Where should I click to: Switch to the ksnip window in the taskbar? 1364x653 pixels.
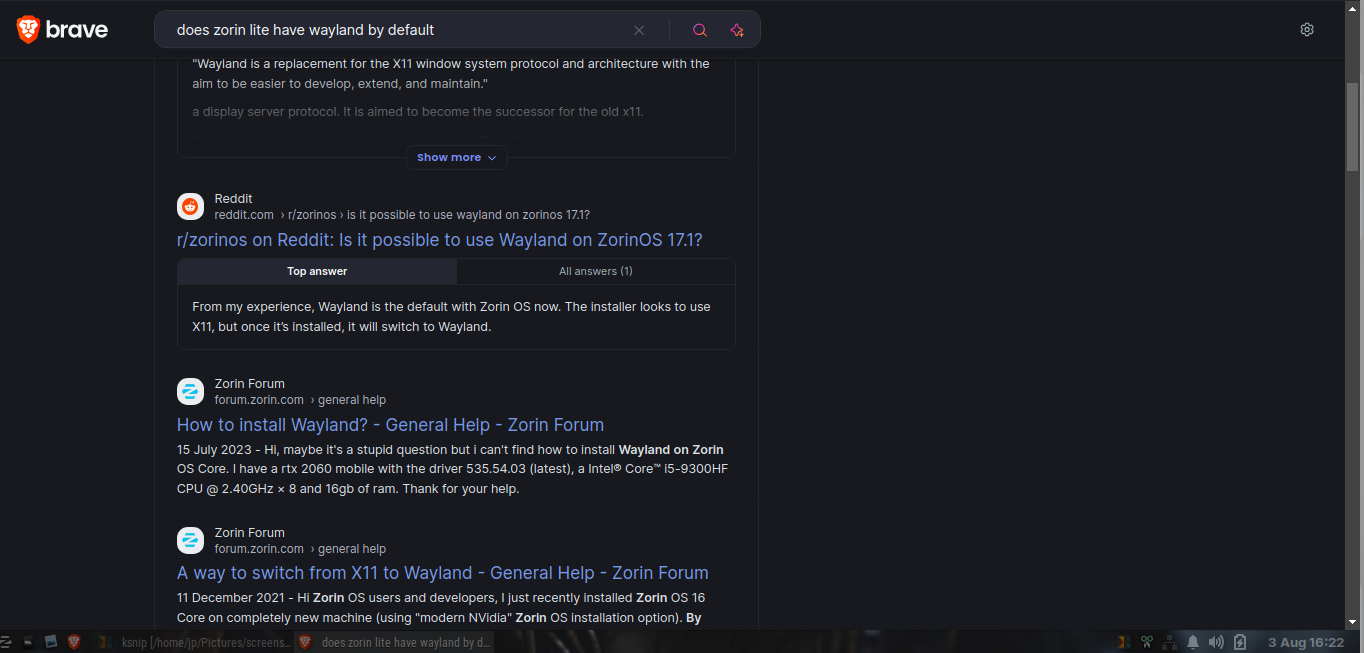click(196, 642)
